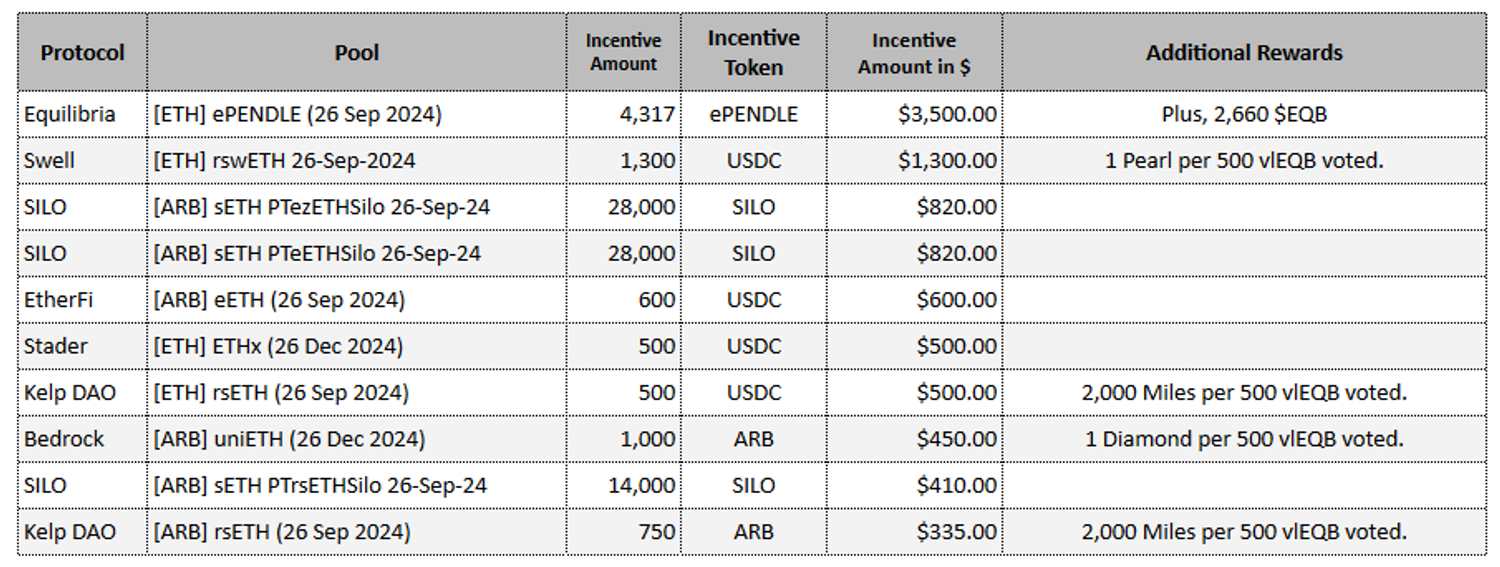Click the Swell protocol cell
Image resolution: width=1500 pixels, height=567 pixels.
pyautogui.click(x=50, y=160)
